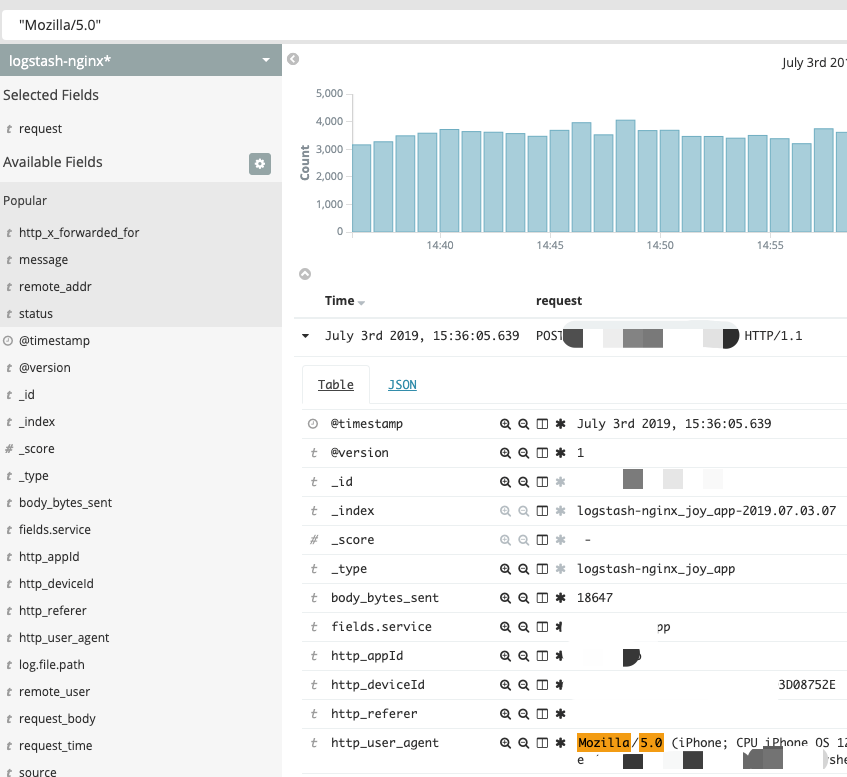
Task: Filter out the fields.service value
Action: (x=523, y=627)
